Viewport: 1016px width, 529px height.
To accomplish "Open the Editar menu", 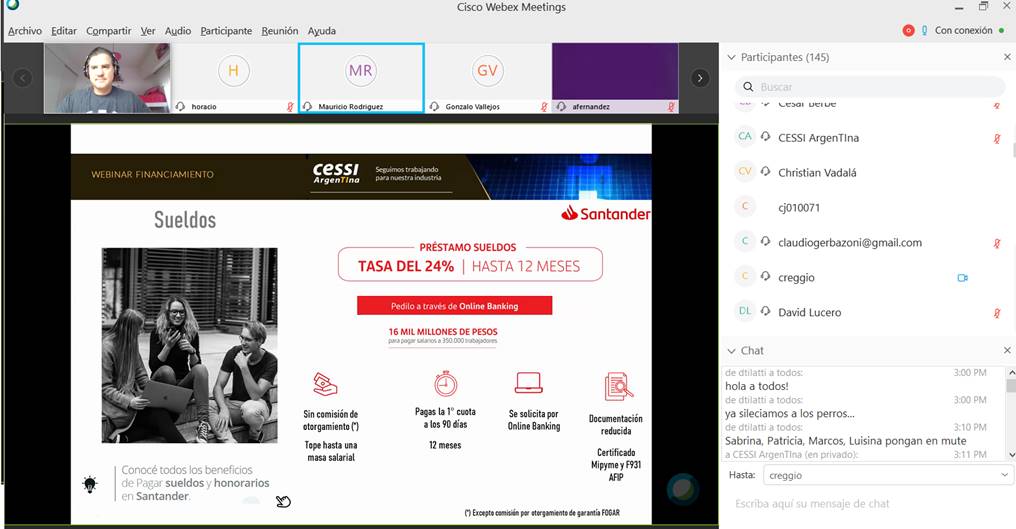I will 64,30.
